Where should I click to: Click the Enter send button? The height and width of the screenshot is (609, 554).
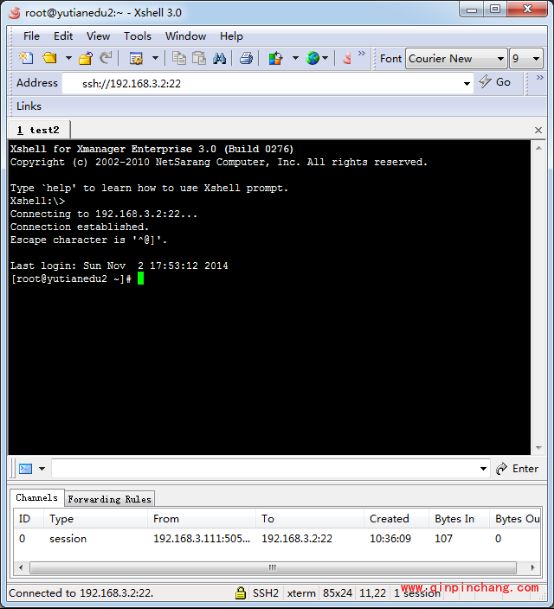coord(517,469)
